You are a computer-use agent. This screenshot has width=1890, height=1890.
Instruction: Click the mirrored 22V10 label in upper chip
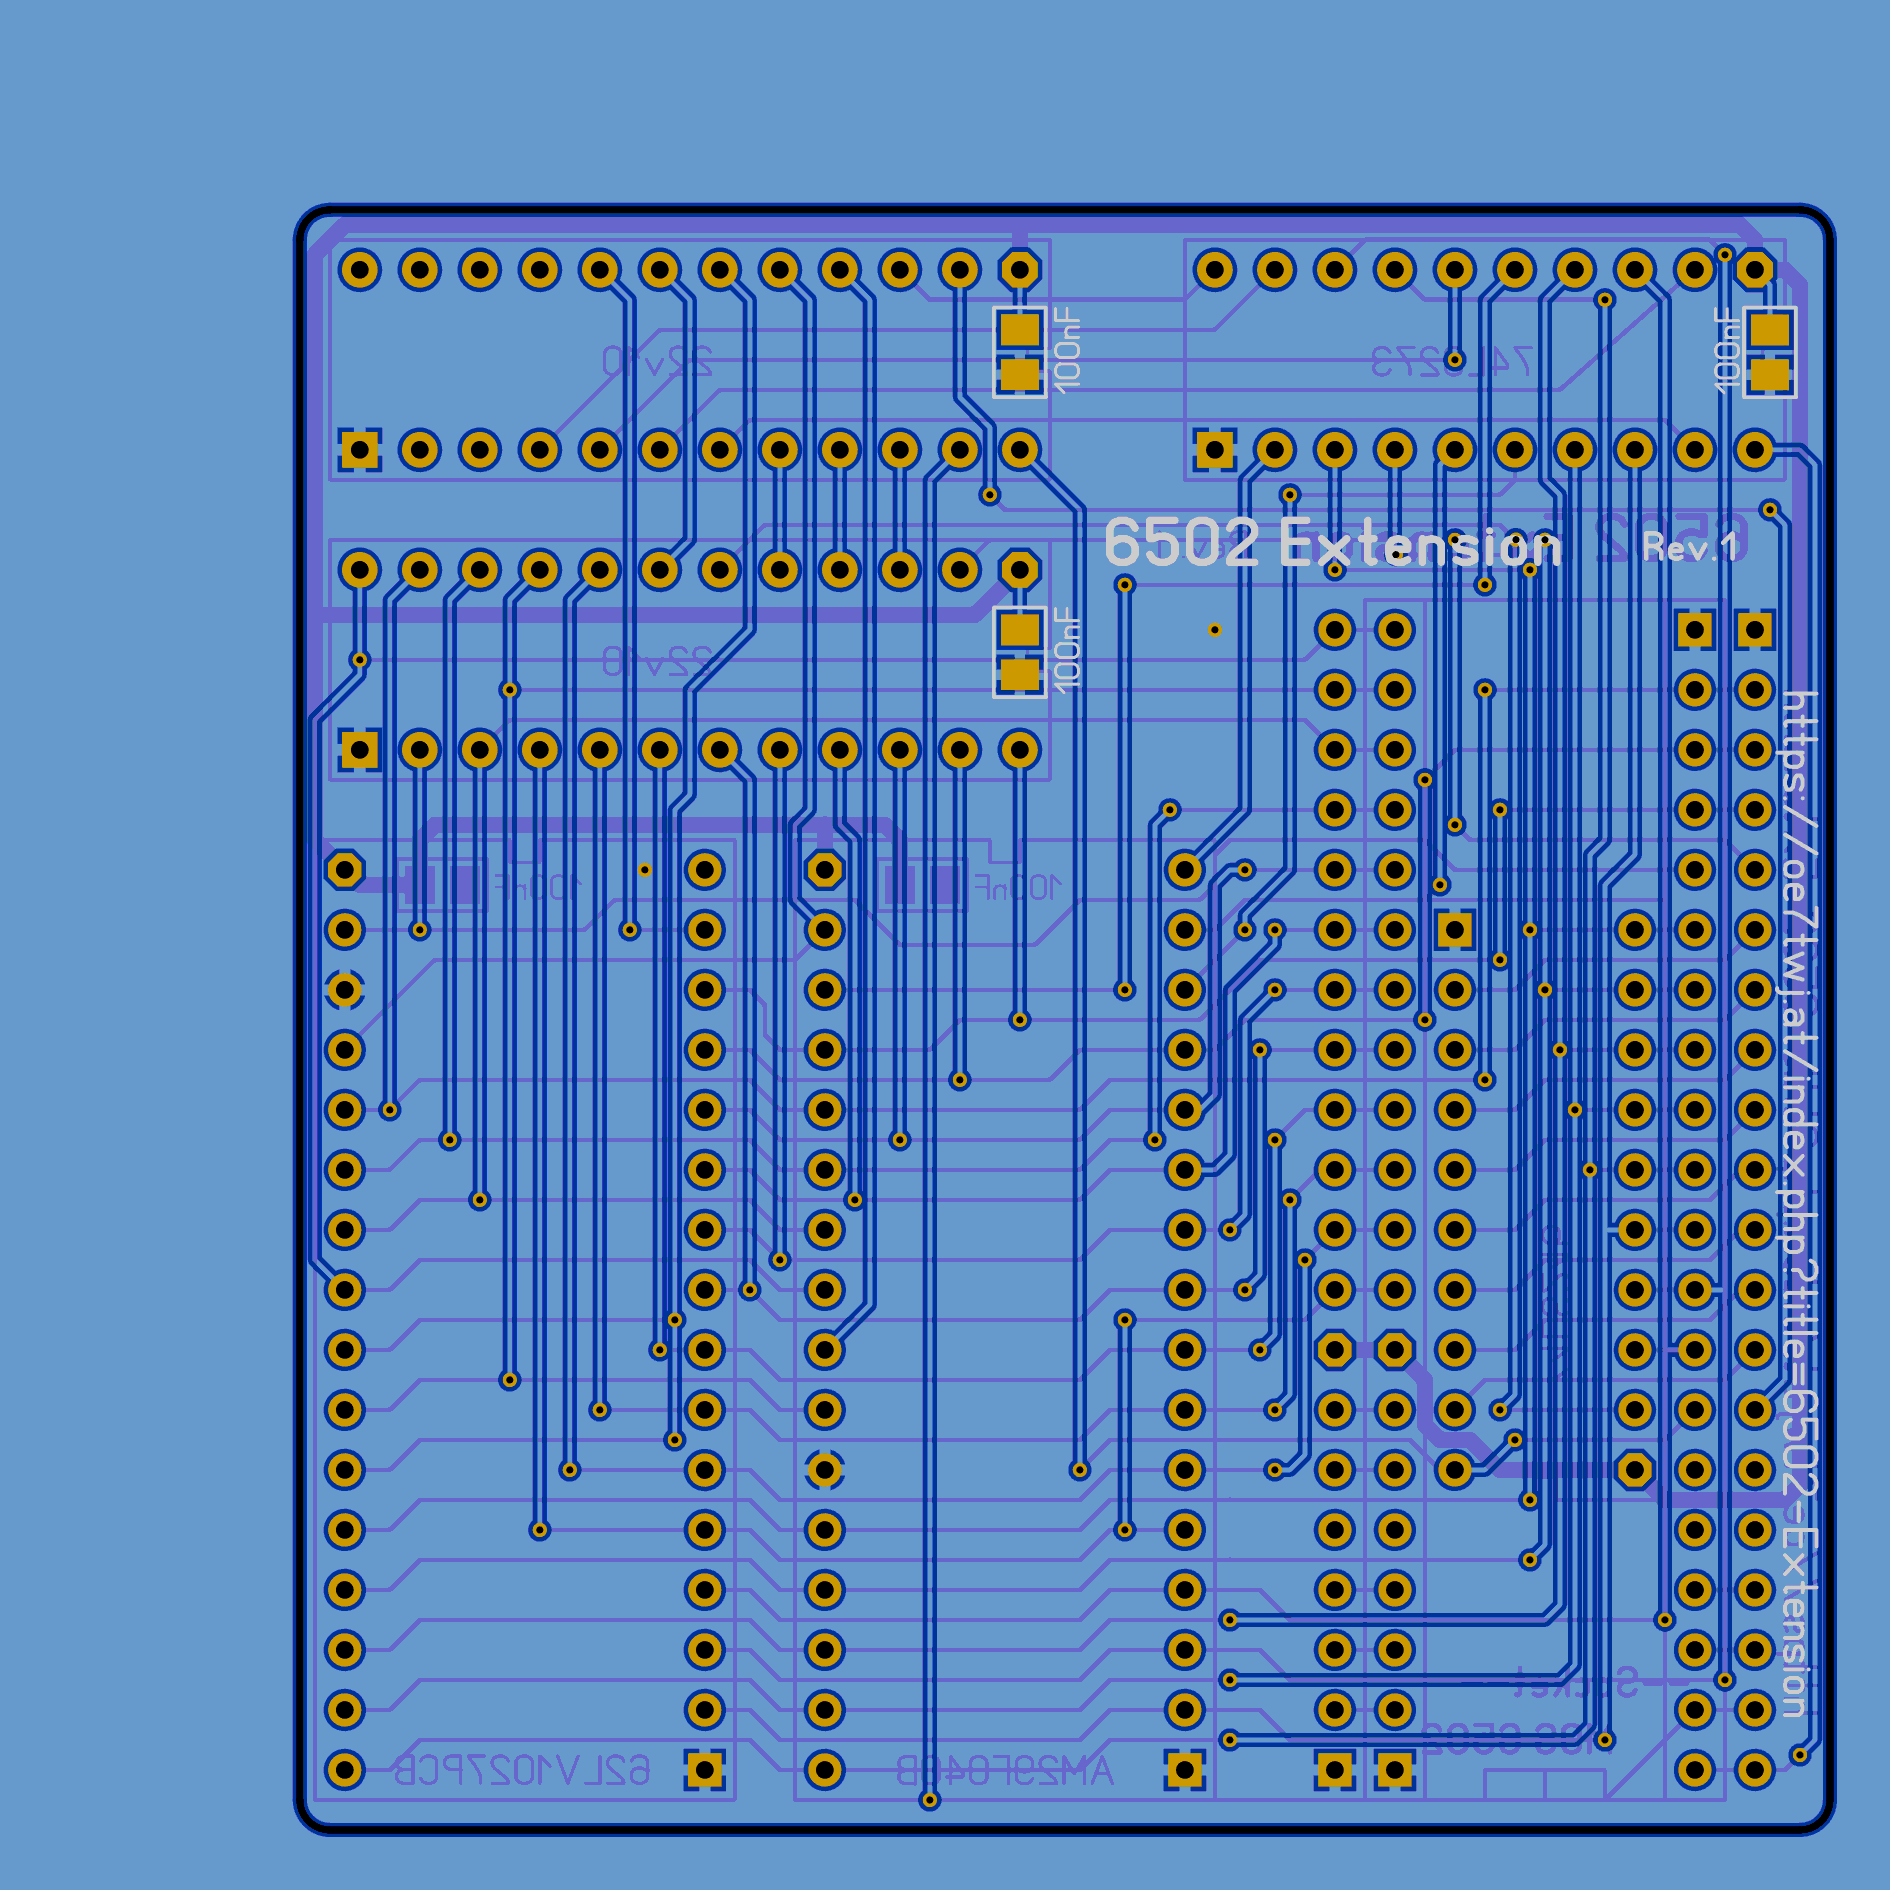tap(657, 362)
